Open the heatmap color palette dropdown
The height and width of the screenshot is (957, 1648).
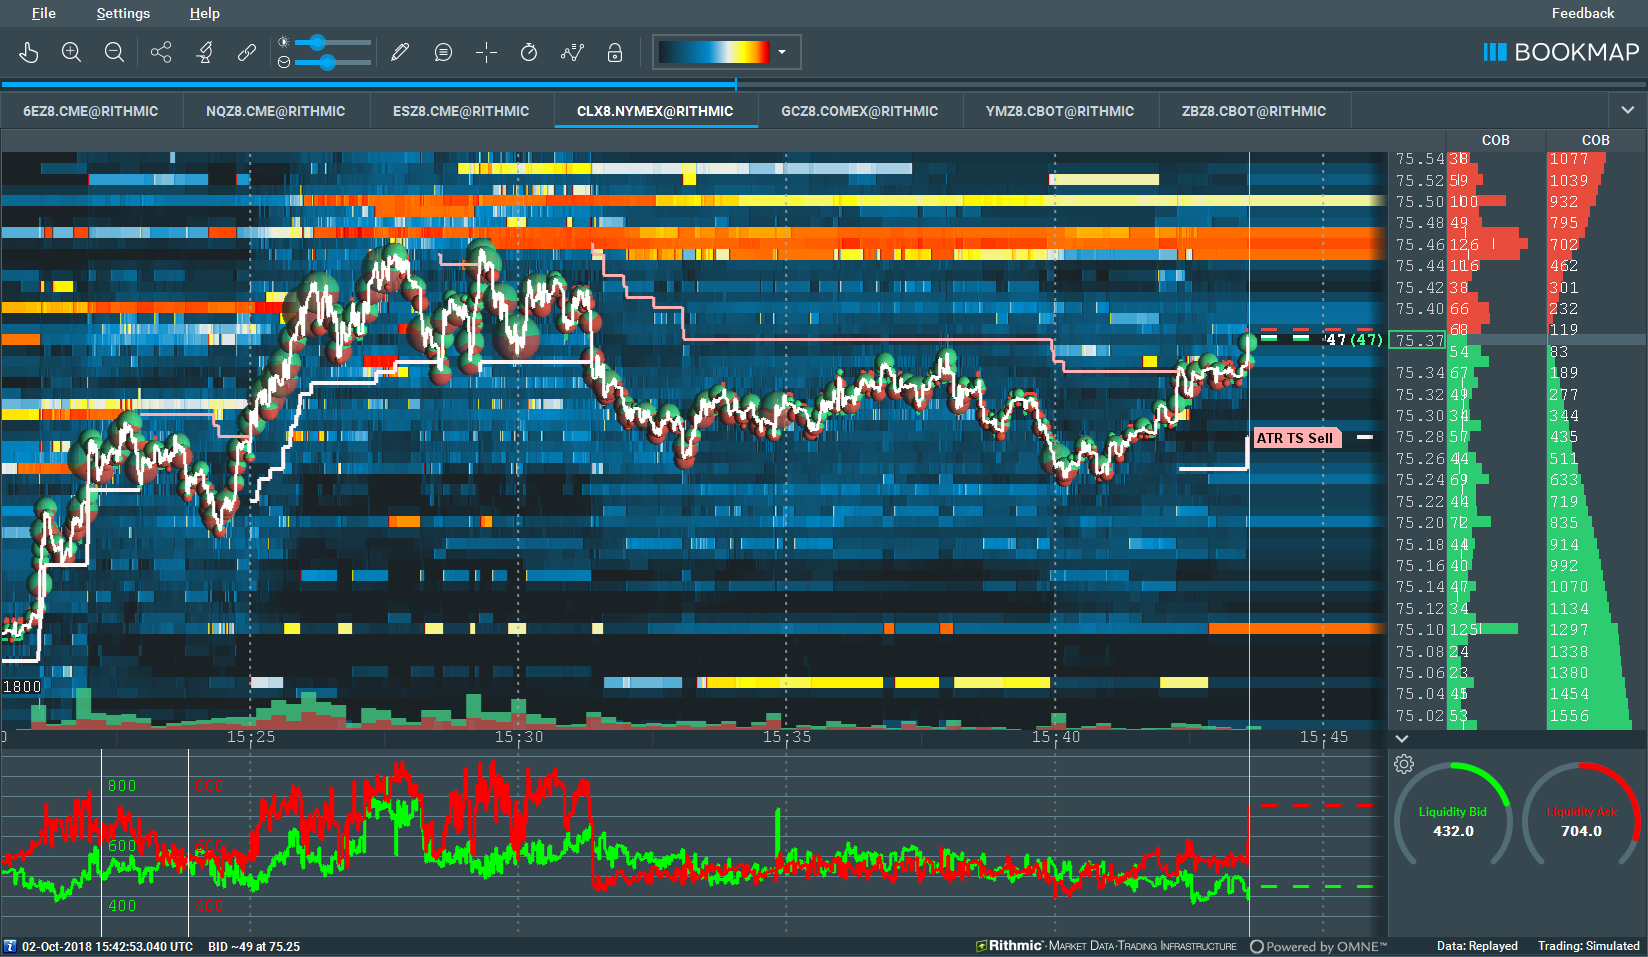(783, 52)
